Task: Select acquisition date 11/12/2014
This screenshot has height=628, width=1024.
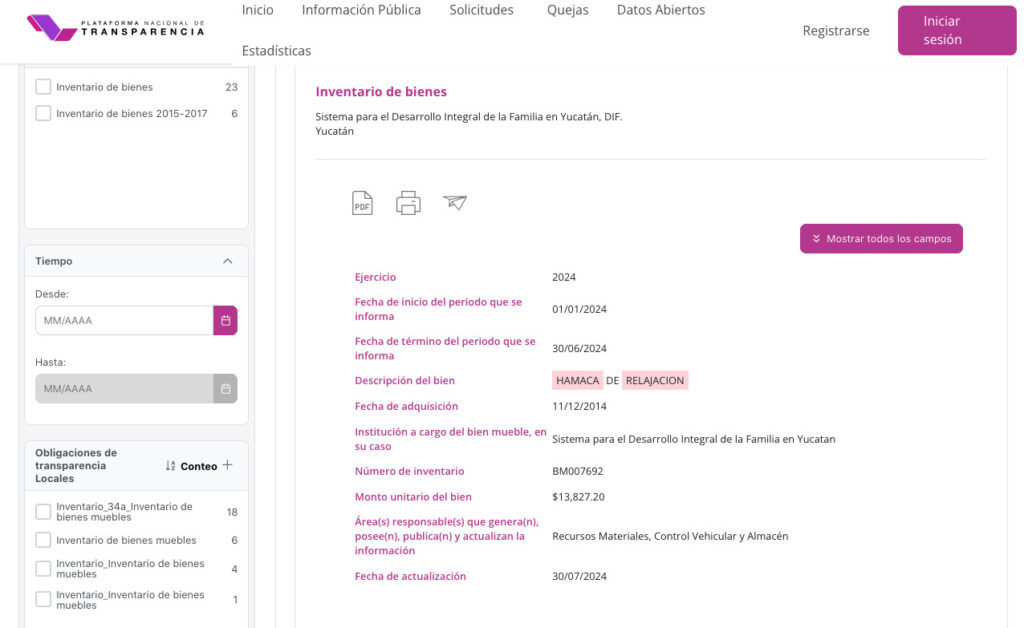Action: pos(579,406)
